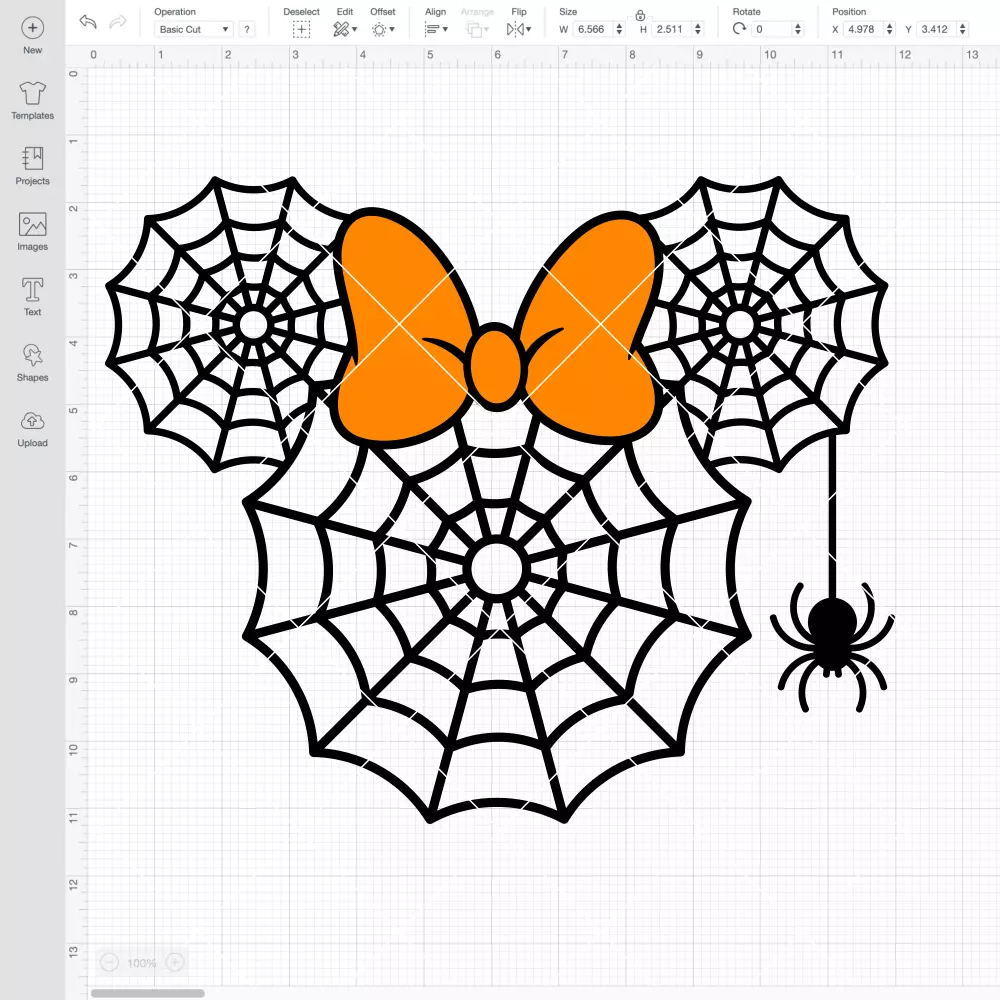Click the zoom out minus button
This screenshot has width=1000, height=1000.
[110, 962]
